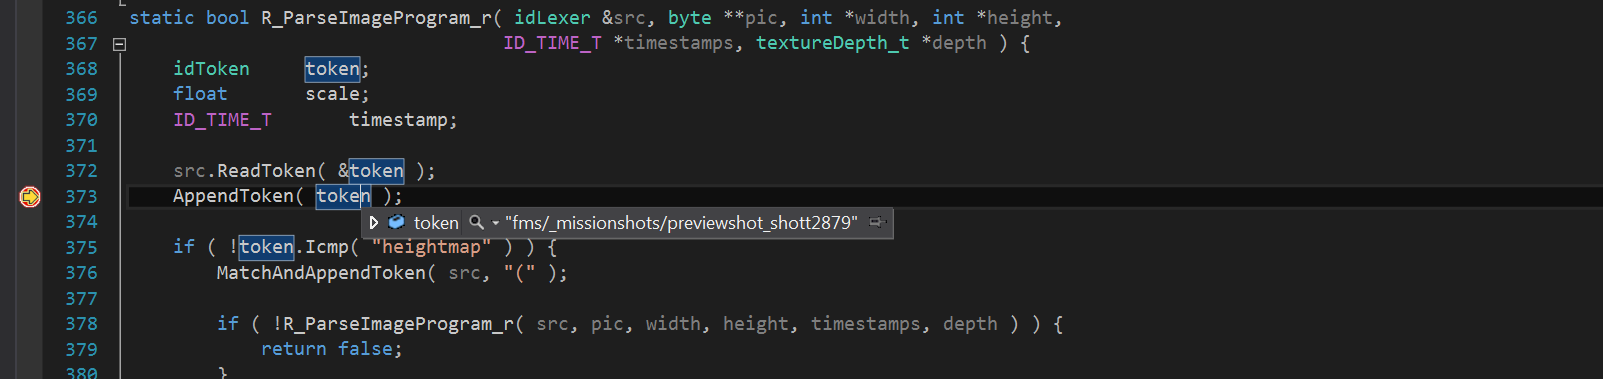Click 'timestamp' variable on line 370
This screenshot has width=1603, height=379.
[x=398, y=120]
